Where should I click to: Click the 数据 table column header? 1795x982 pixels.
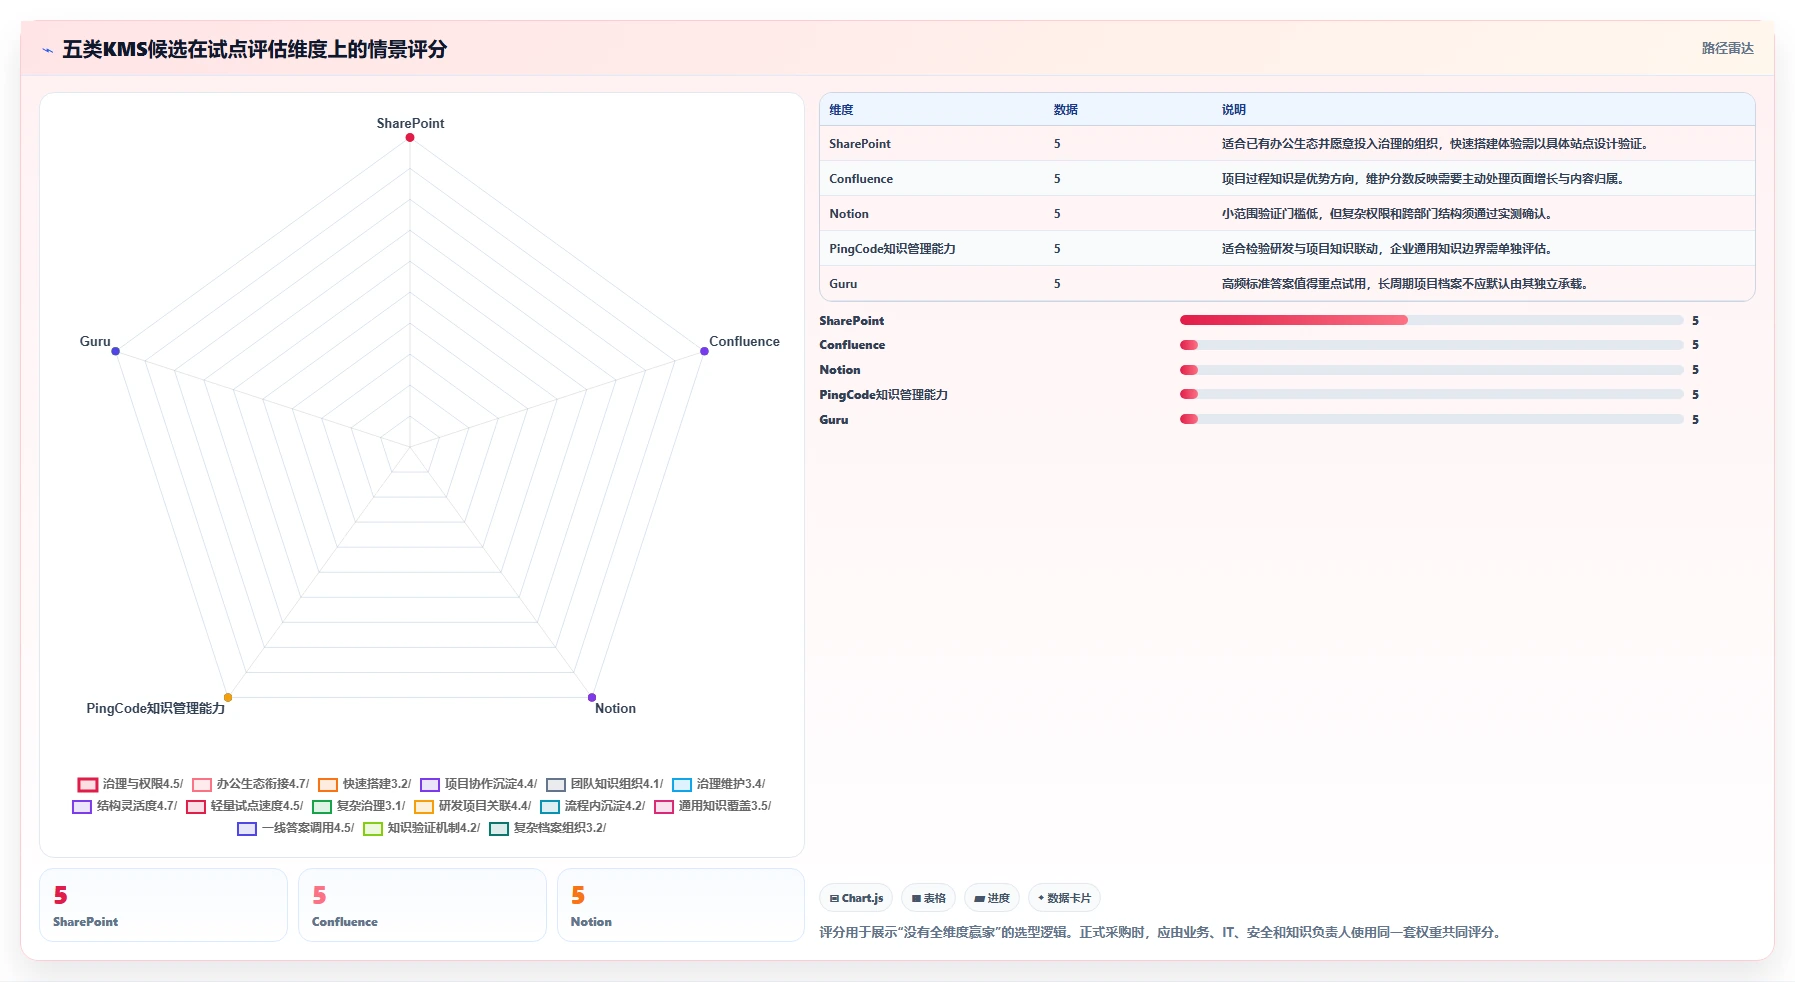tap(1065, 110)
